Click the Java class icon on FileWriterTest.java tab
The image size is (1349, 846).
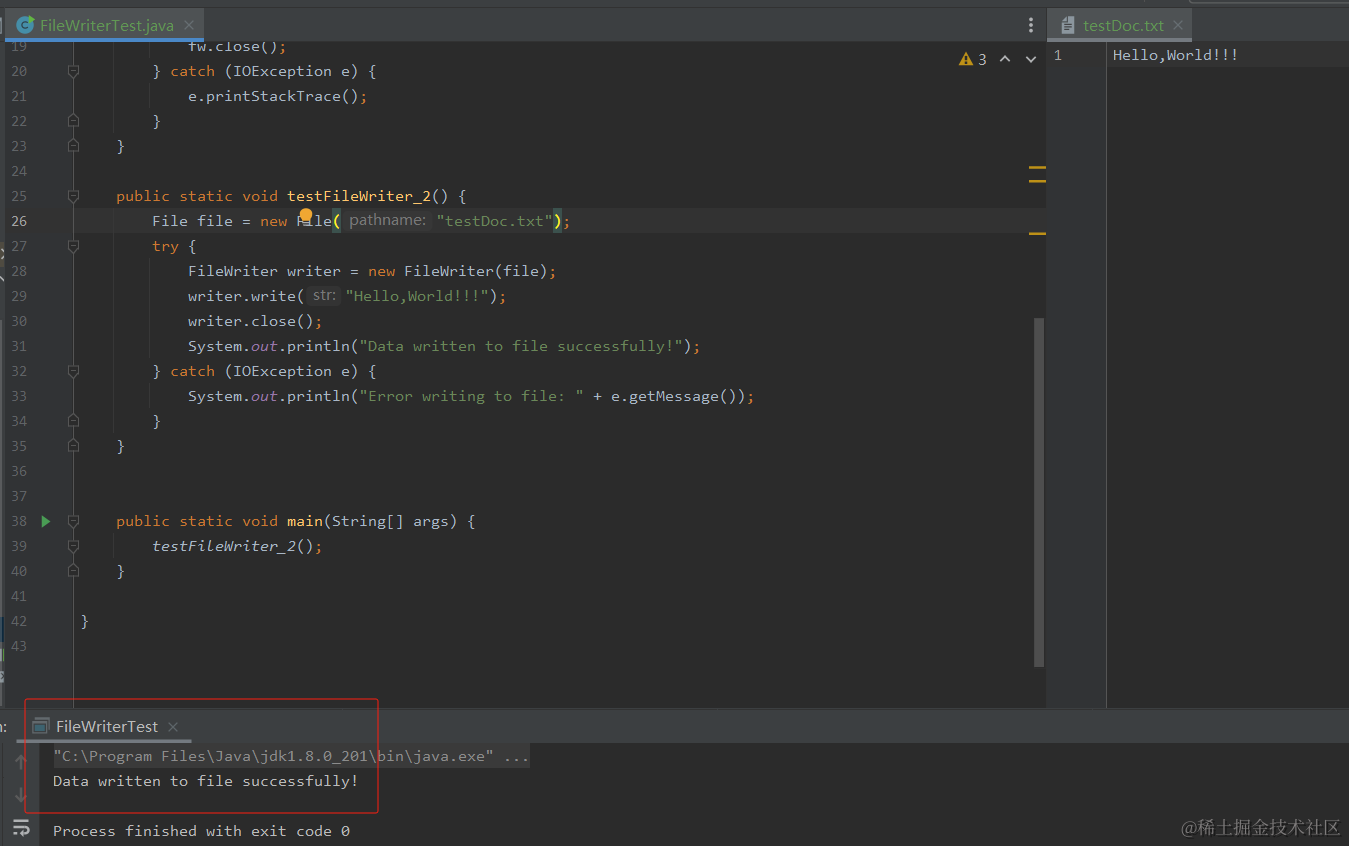[25, 25]
